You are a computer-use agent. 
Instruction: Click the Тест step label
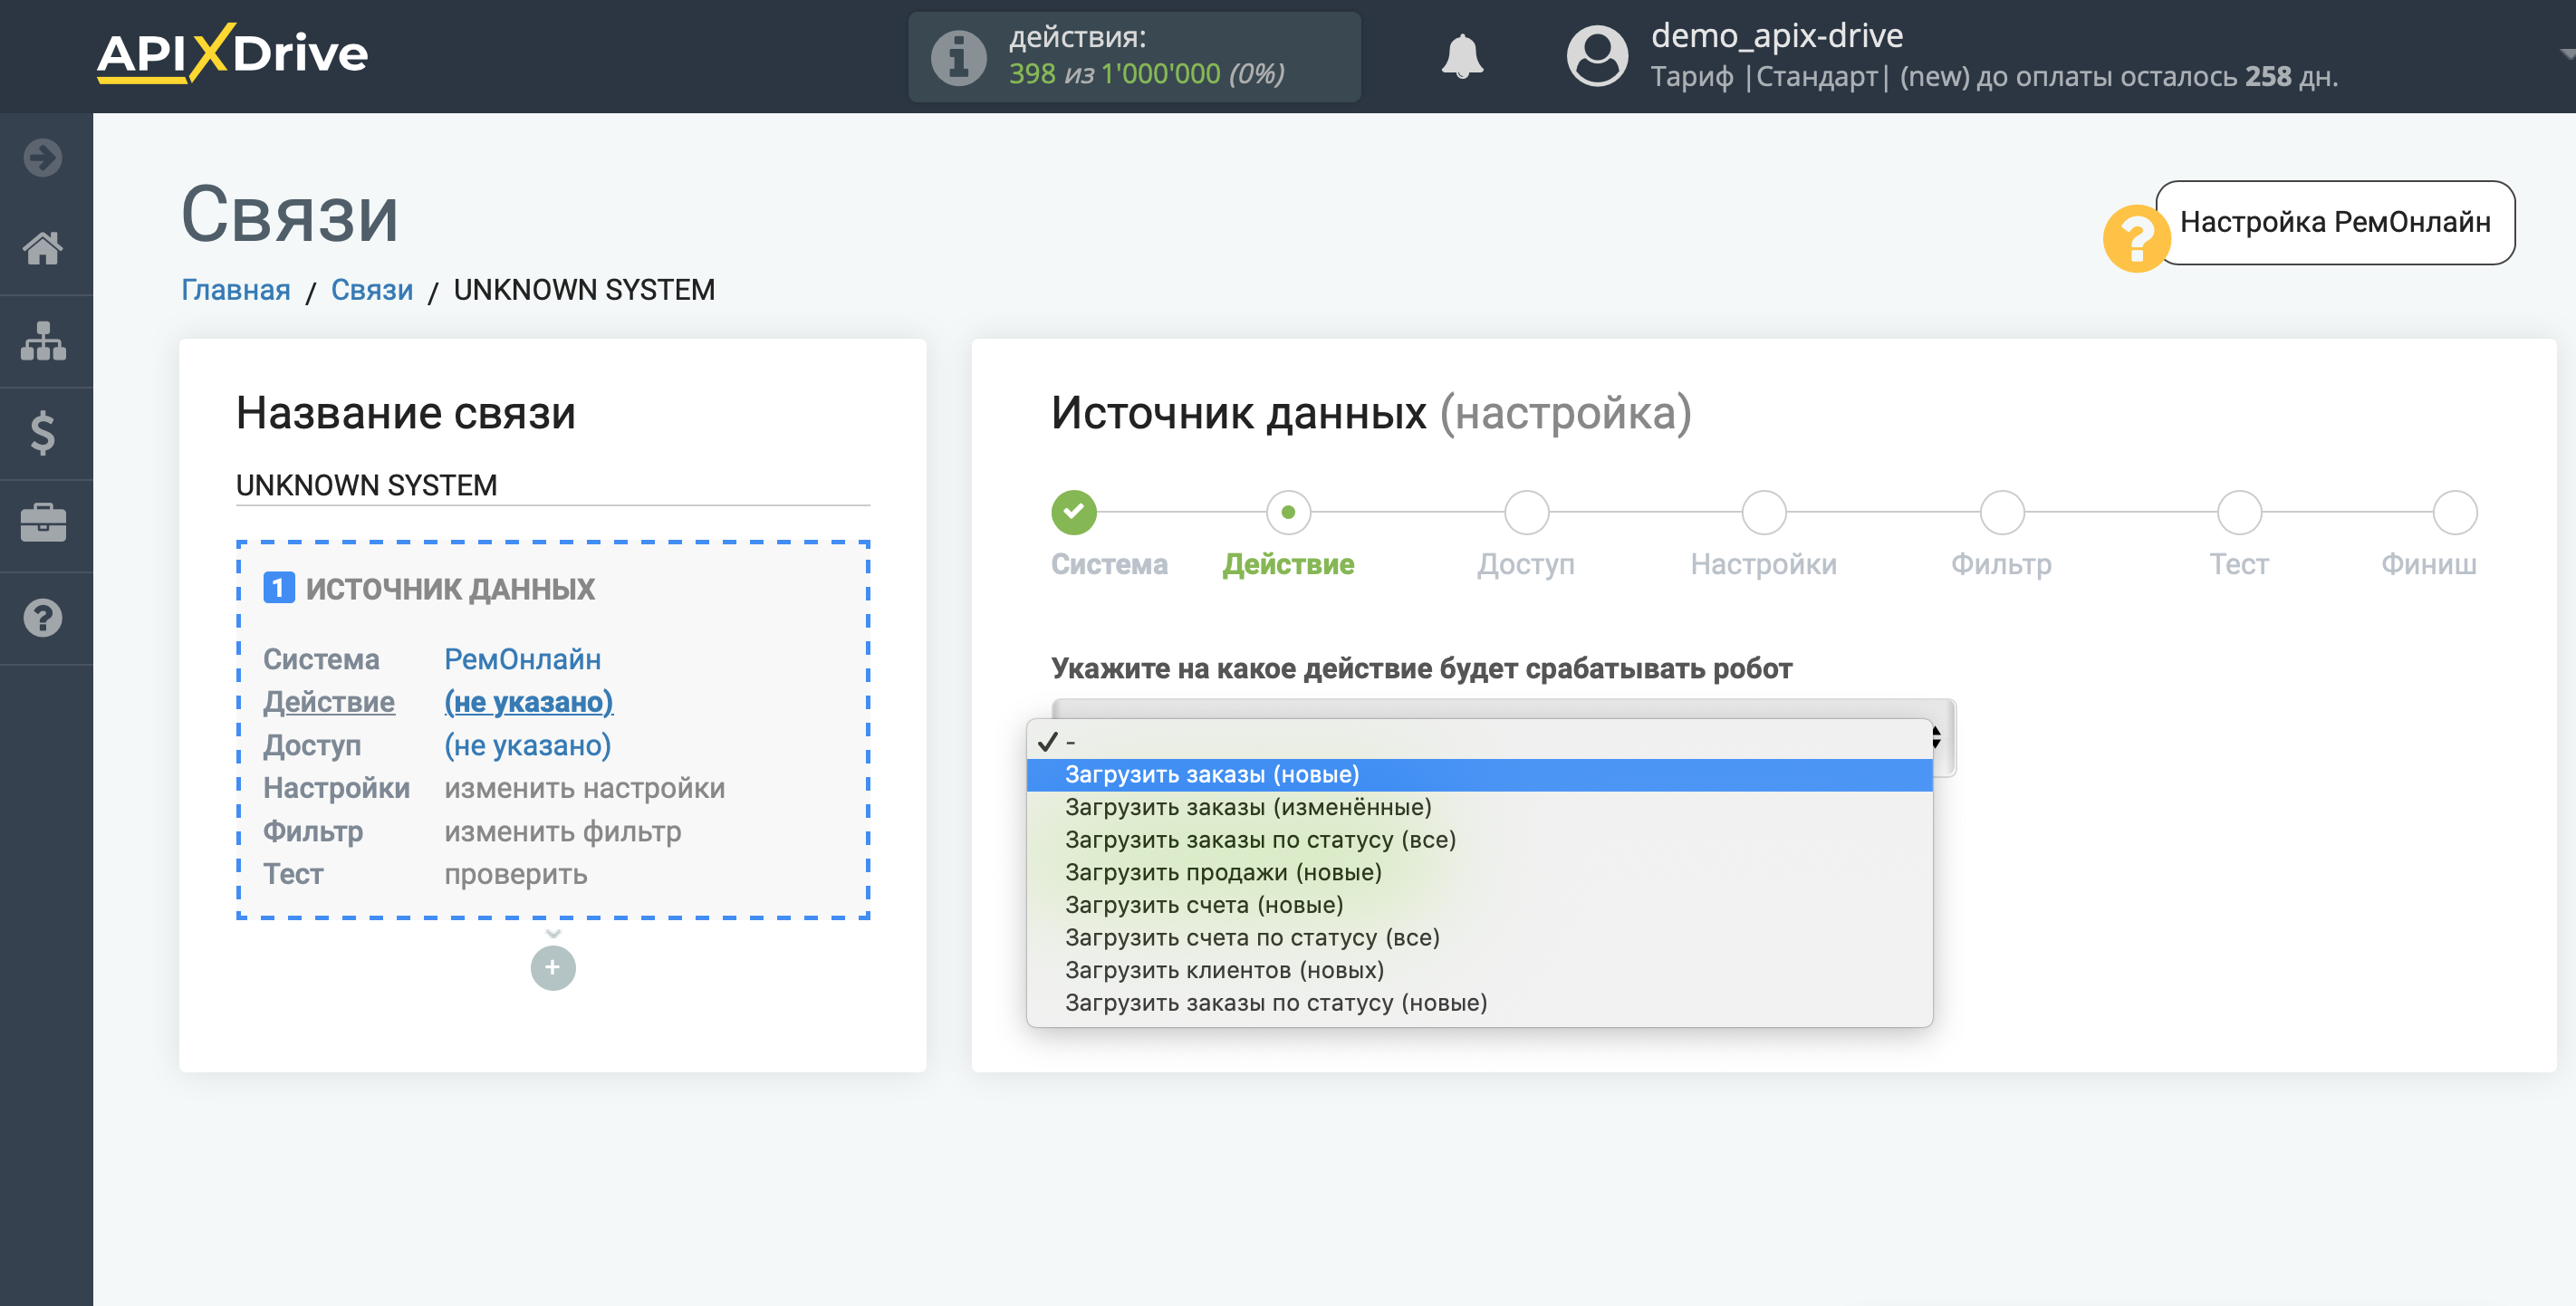point(2239,565)
